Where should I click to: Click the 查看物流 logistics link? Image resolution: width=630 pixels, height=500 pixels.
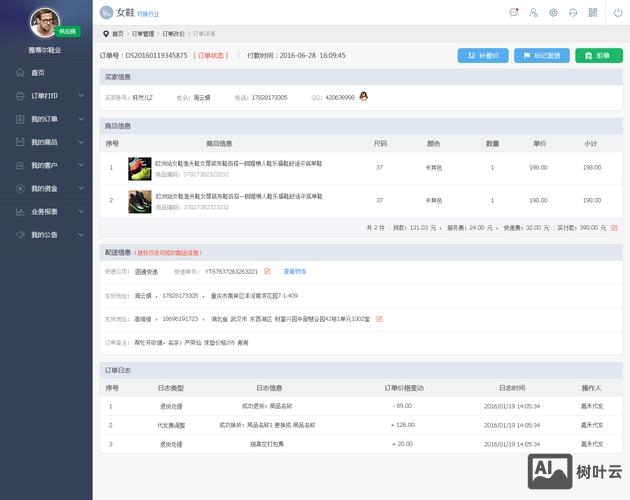(x=295, y=271)
